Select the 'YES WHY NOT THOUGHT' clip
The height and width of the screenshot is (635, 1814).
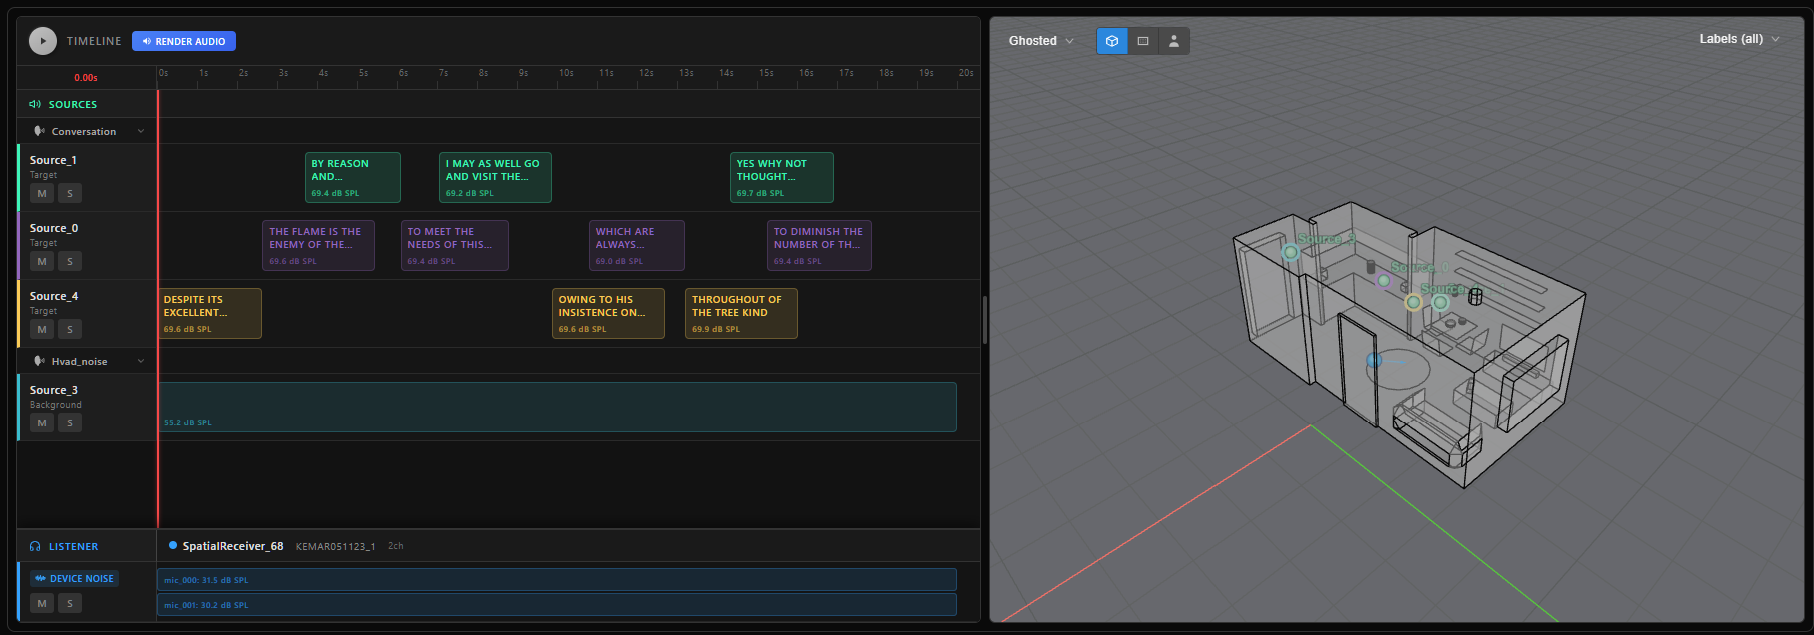[x=782, y=177]
